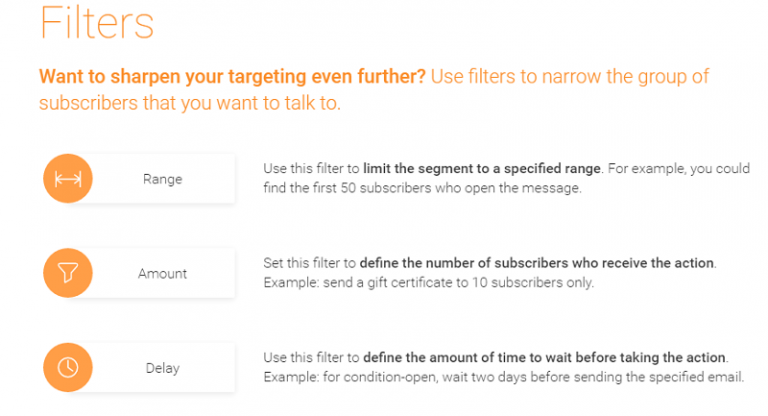Click 'Use filters to narrow the group of' text
The width and height of the screenshot is (768, 416).
(570, 76)
